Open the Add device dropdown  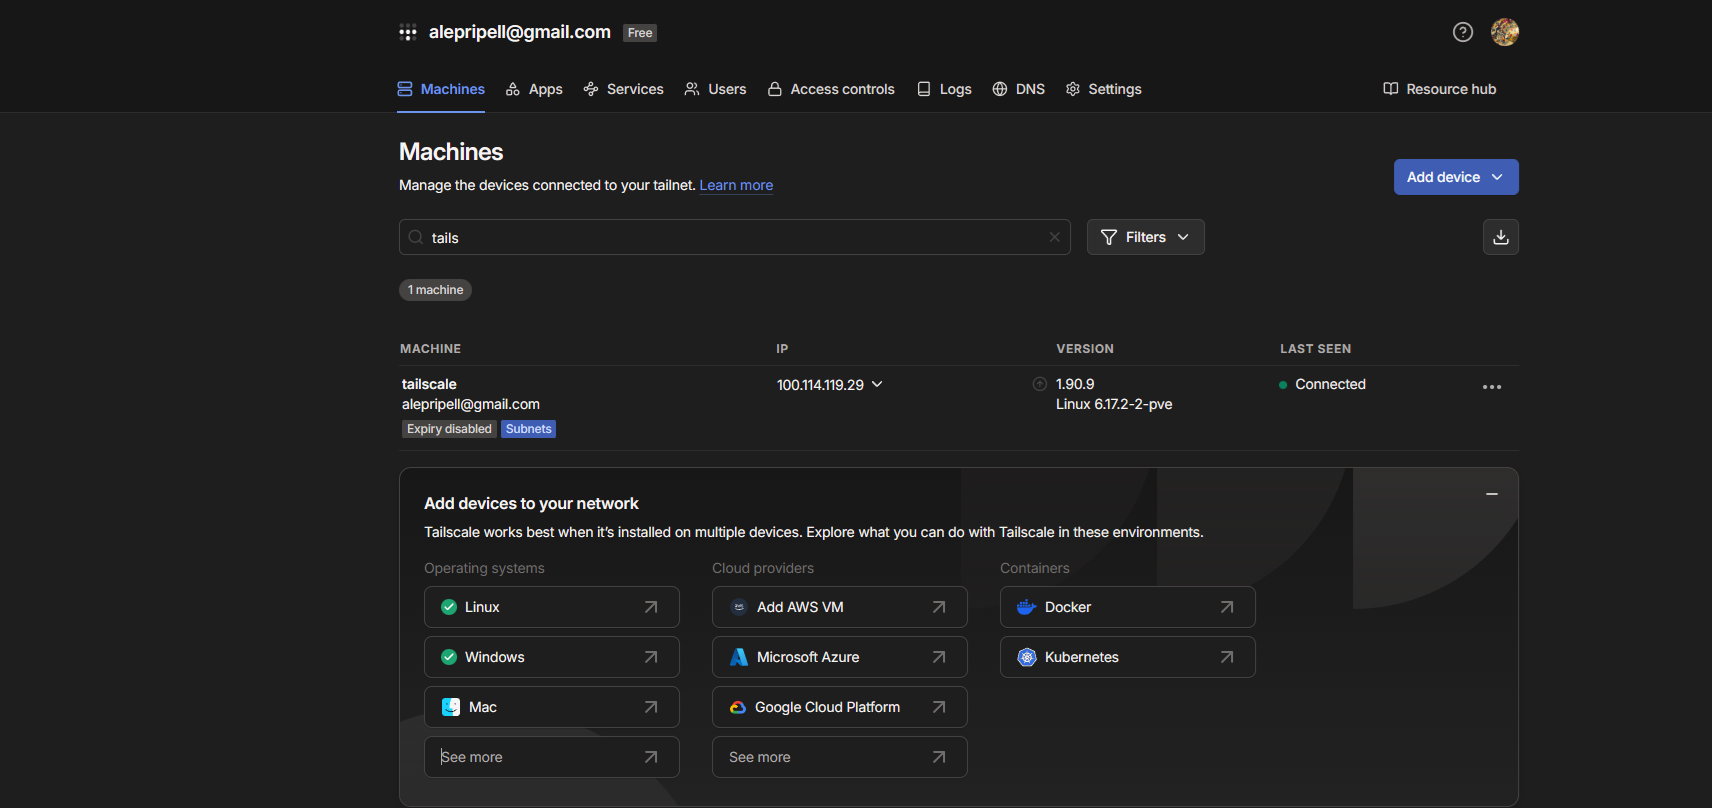(x=1455, y=177)
